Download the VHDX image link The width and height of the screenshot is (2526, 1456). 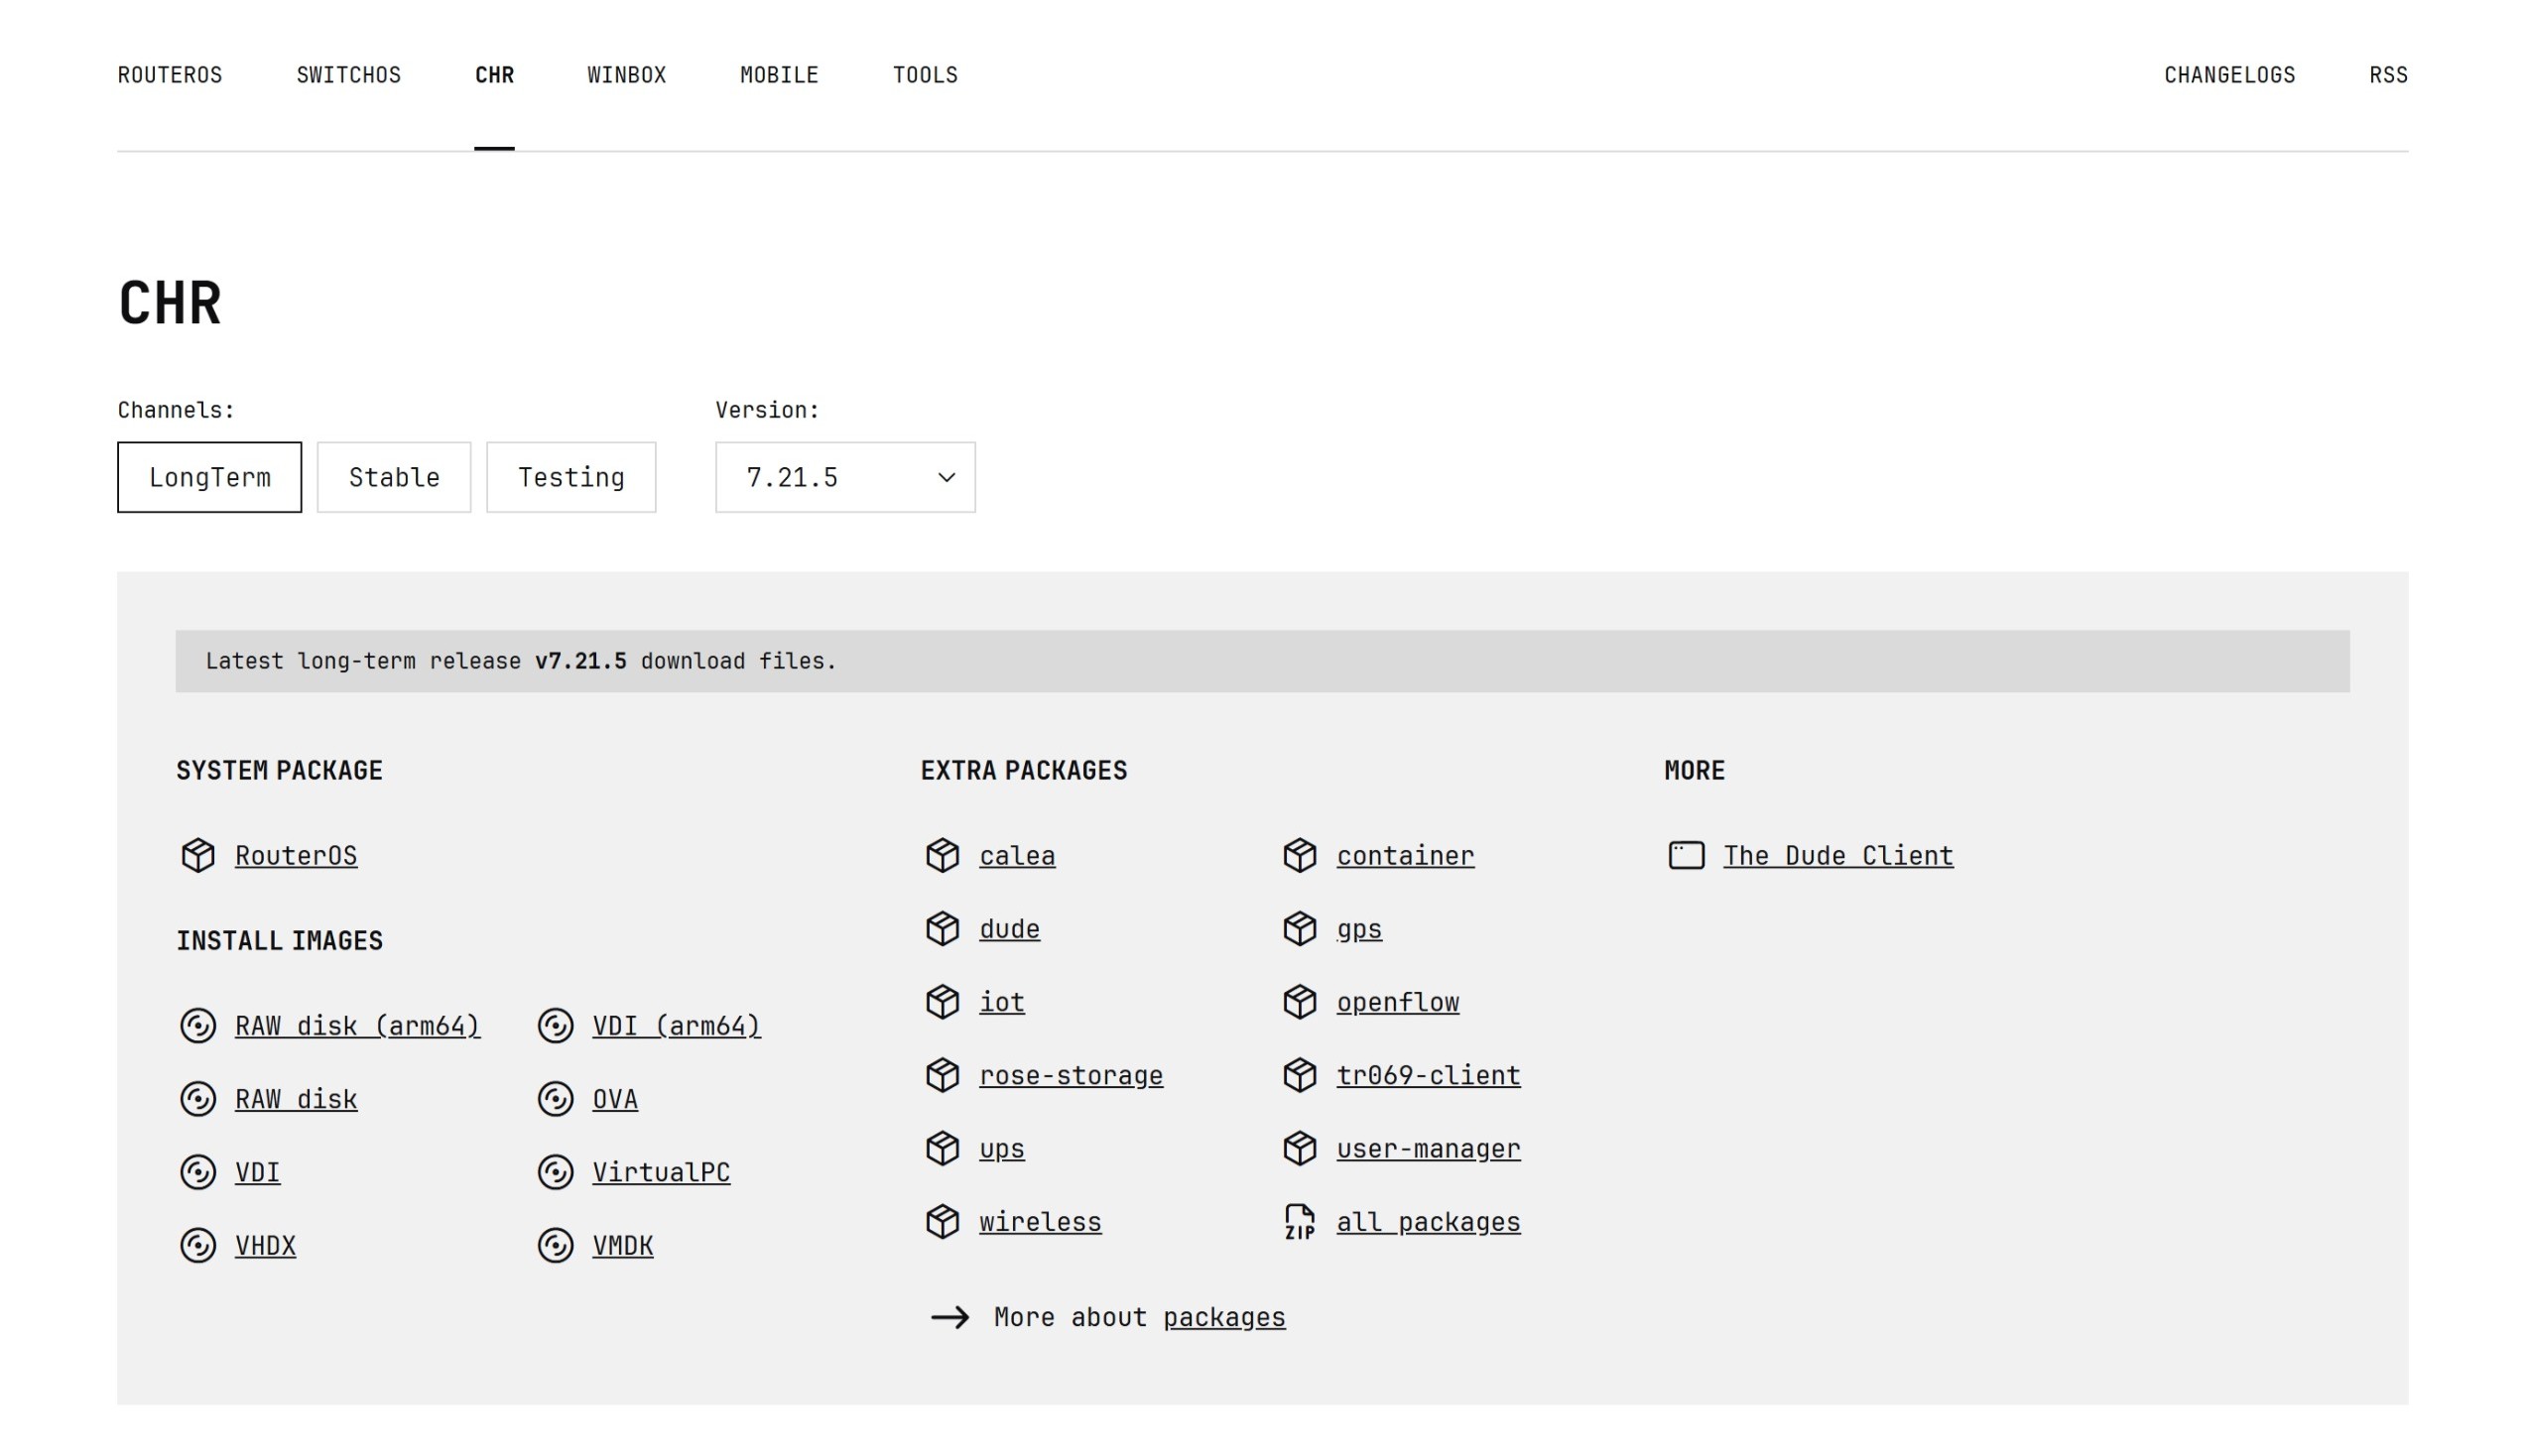click(x=265, y=1246)
